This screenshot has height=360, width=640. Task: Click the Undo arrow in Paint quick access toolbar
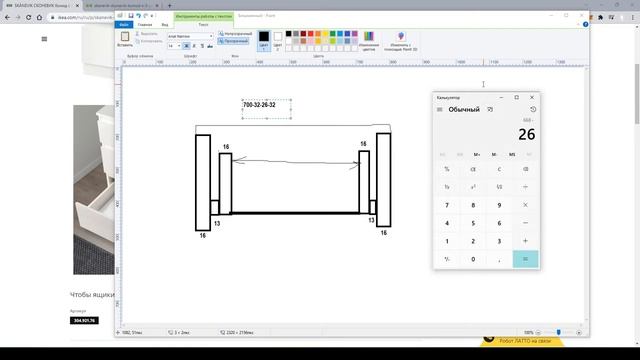coord(138,16)
